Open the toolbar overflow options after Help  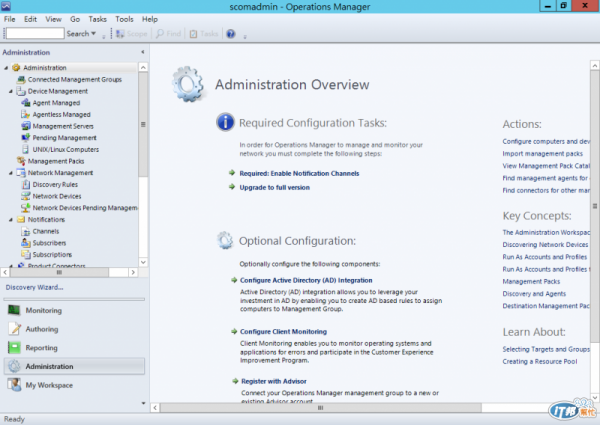coord(245,37)
